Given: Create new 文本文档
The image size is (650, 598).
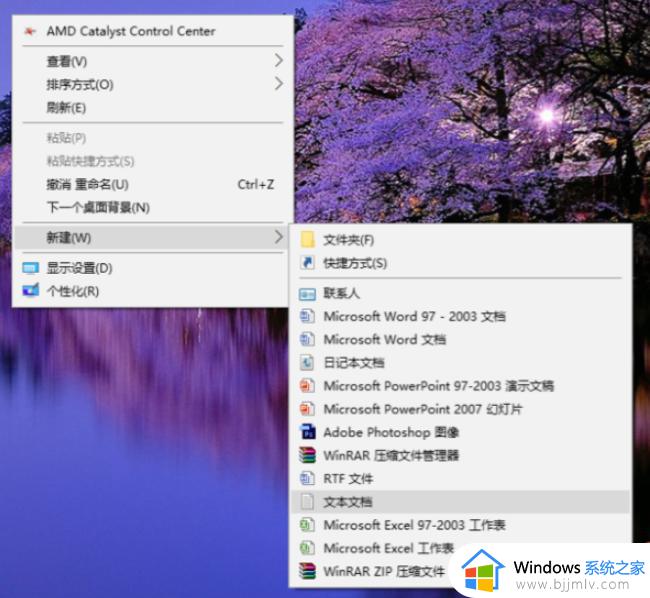Looking at the screenshot, I should pos(461,502).
